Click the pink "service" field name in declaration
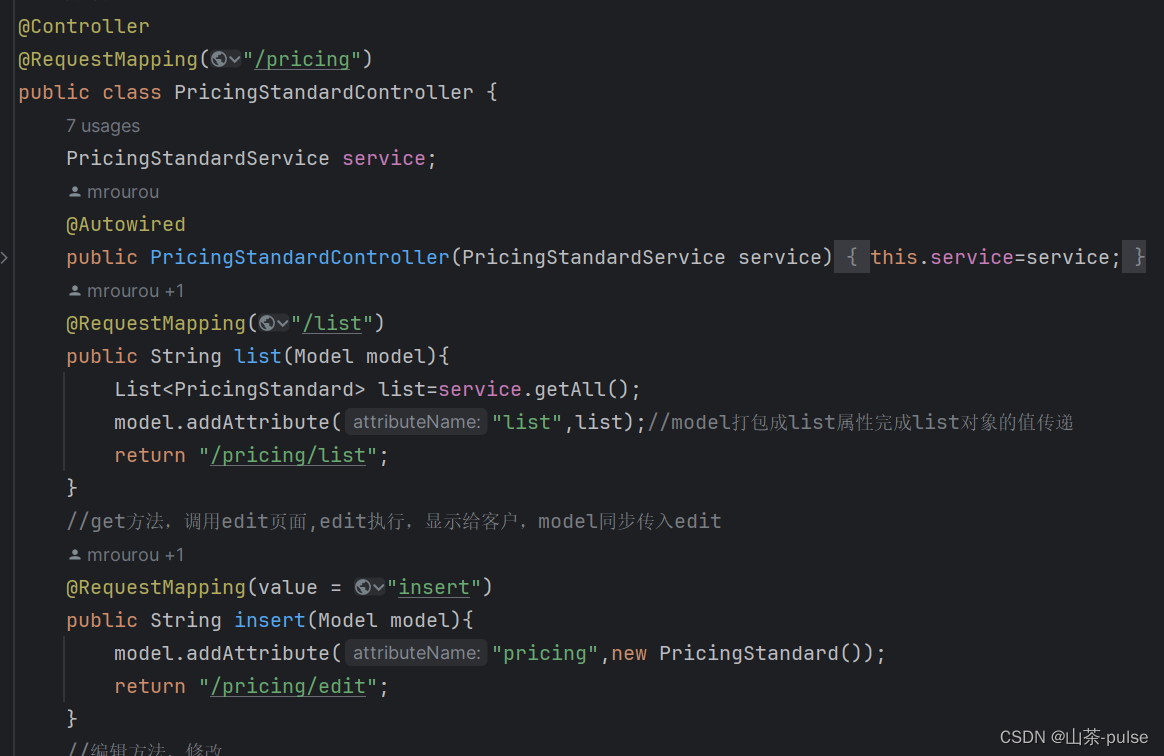This screenshot has height=756, width=1164. click(x=384, y=158)
